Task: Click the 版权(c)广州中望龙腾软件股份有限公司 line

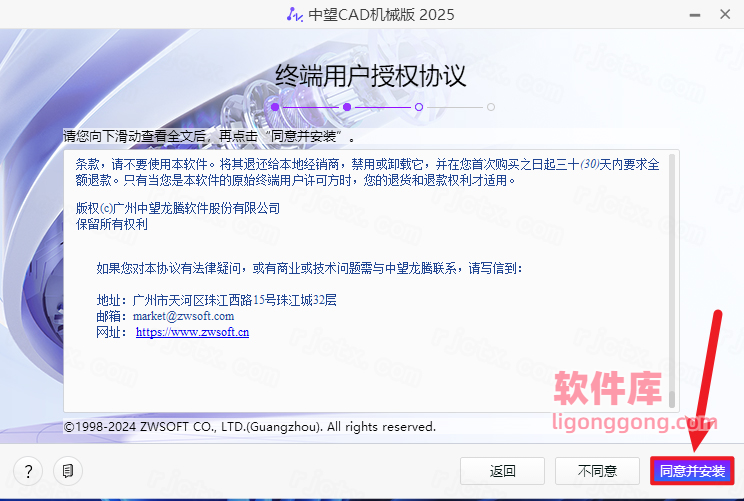Action: click(178, 208)
